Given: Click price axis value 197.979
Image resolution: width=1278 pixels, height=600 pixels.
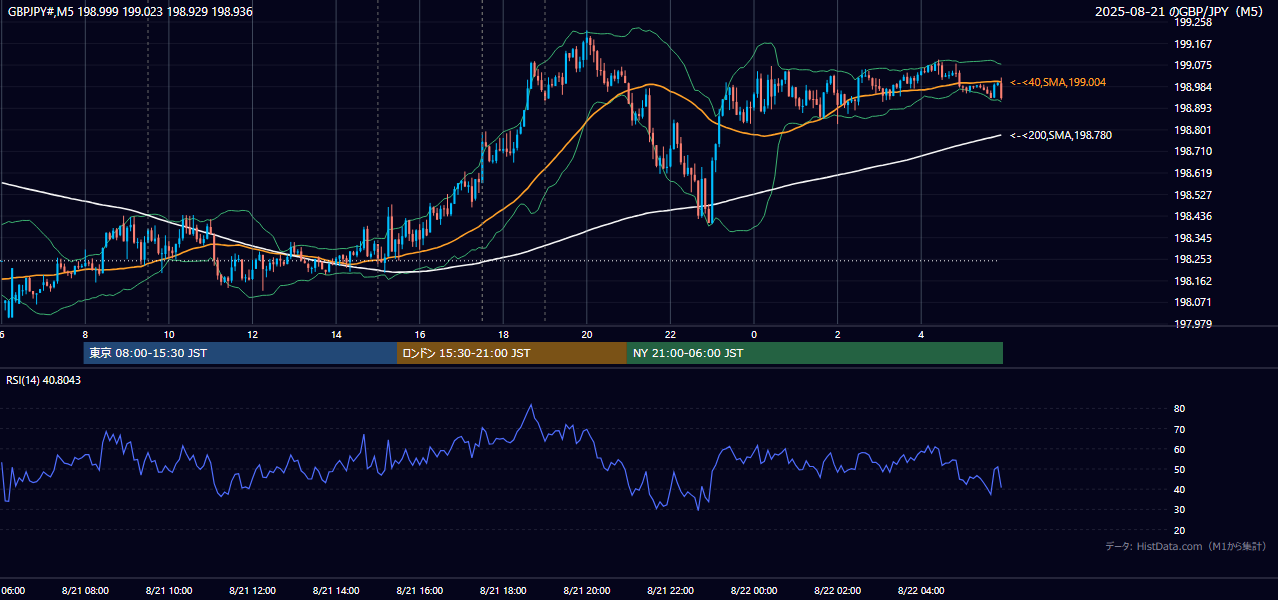Looking at the screenshot, I should pos(1193,324).
